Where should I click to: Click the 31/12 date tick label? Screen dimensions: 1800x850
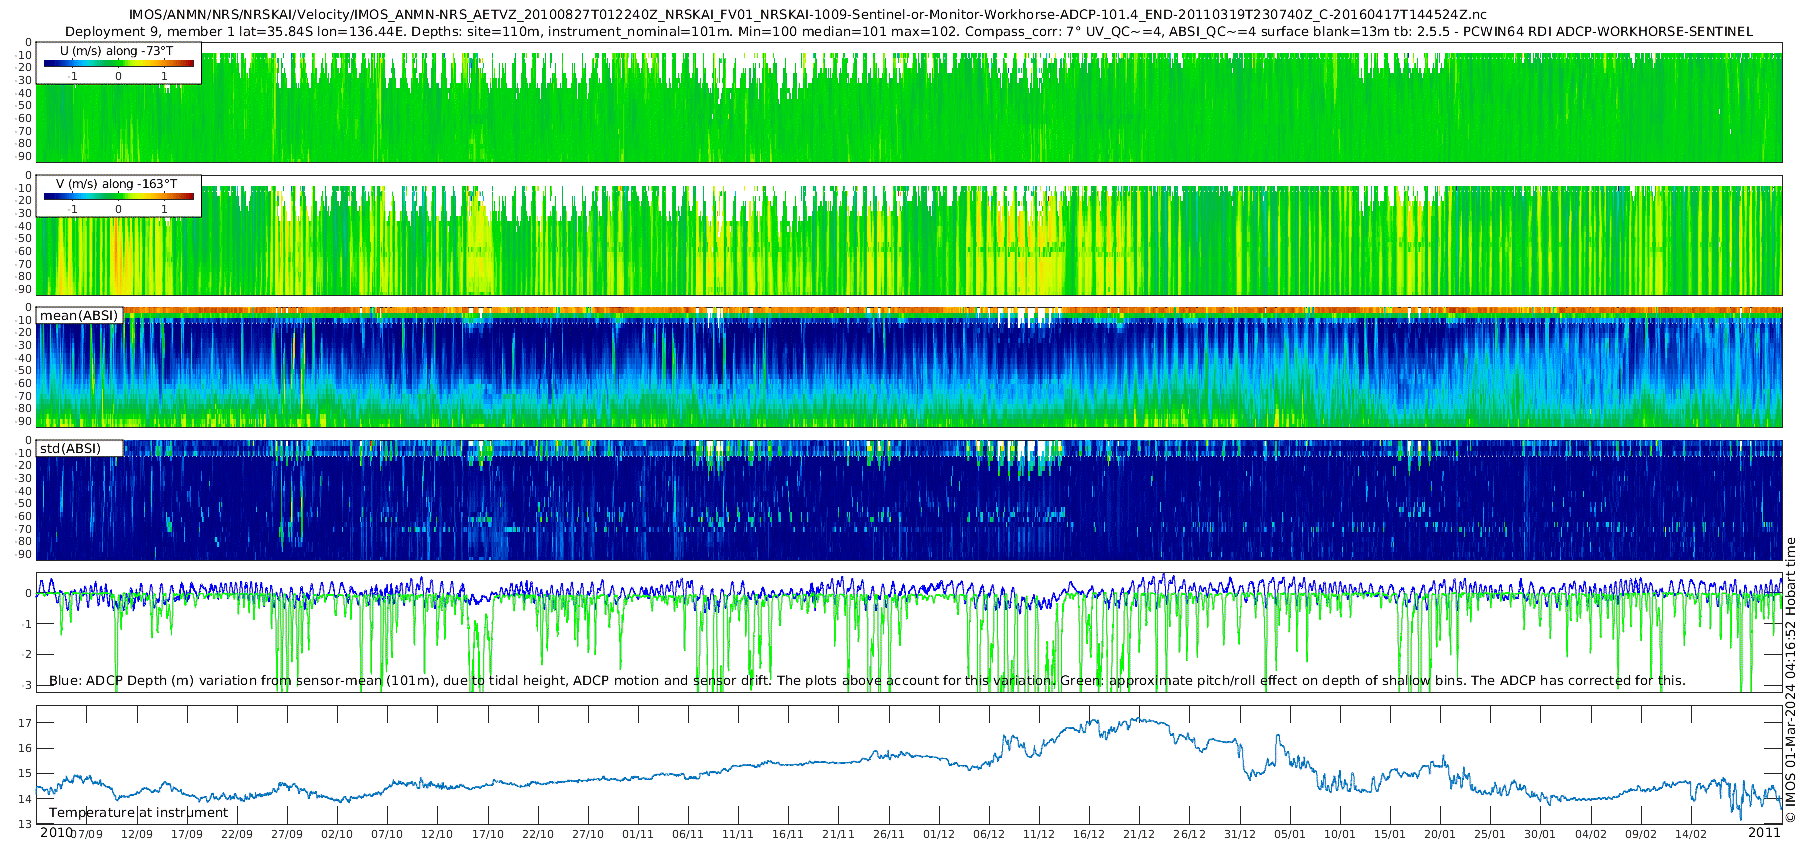[x=1240, y=834]
